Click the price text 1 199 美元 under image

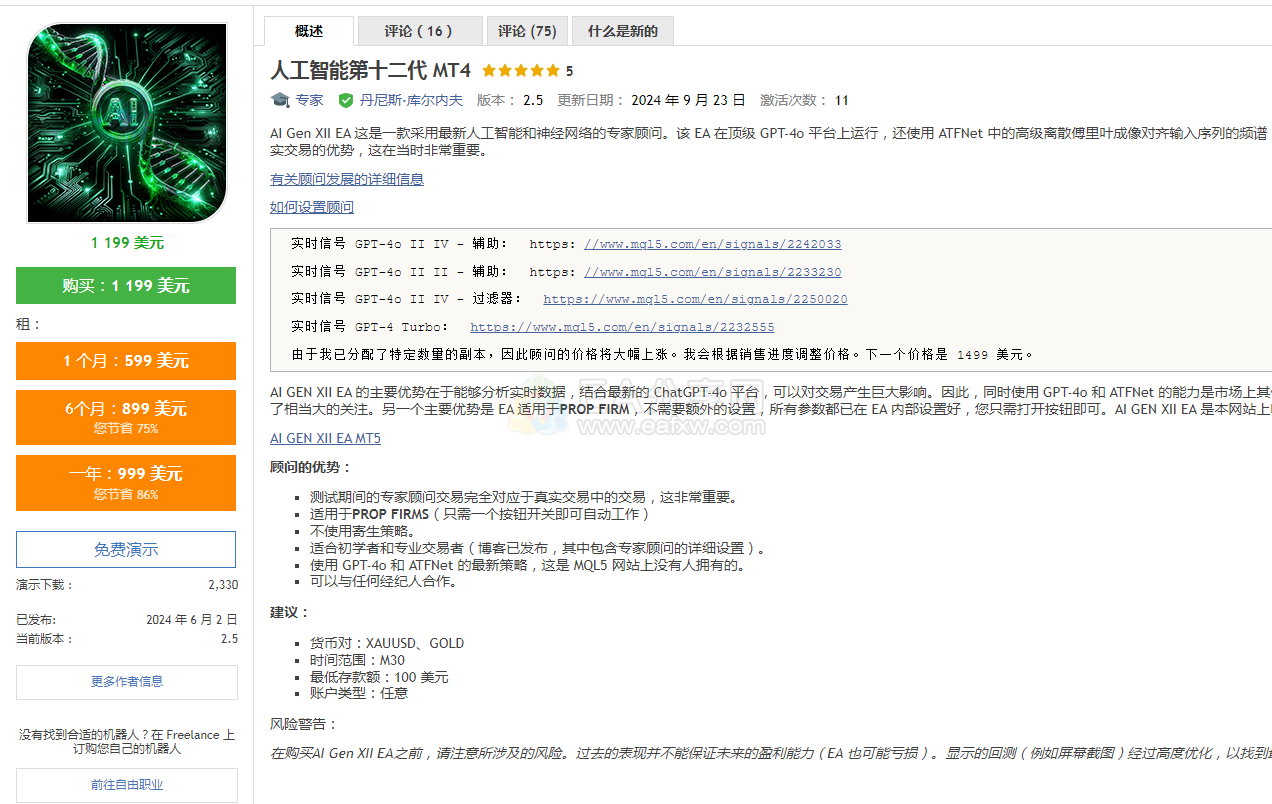(x=127, y=243)
